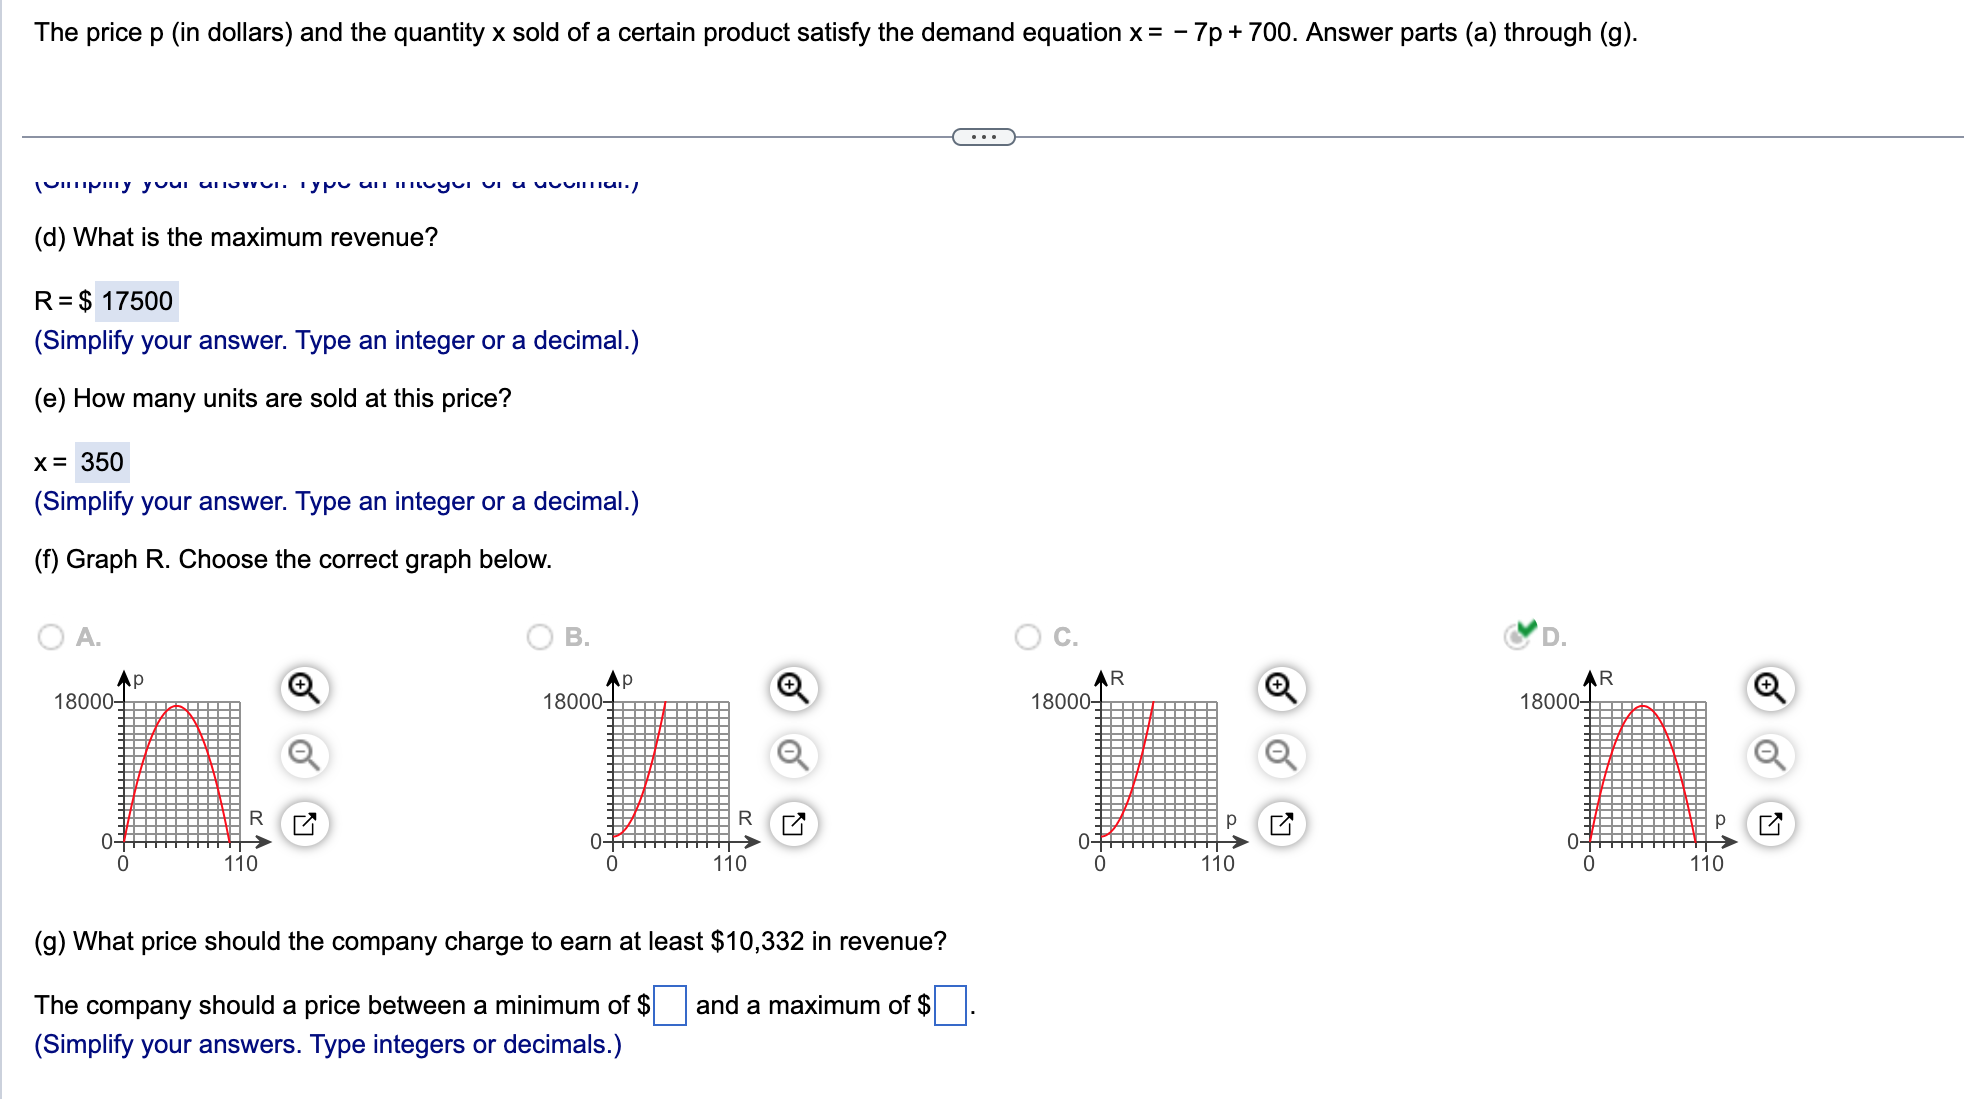Open the enlarge-graph icon for graph A
The image size is (1964, 1099).
click(x=303, y=824)
